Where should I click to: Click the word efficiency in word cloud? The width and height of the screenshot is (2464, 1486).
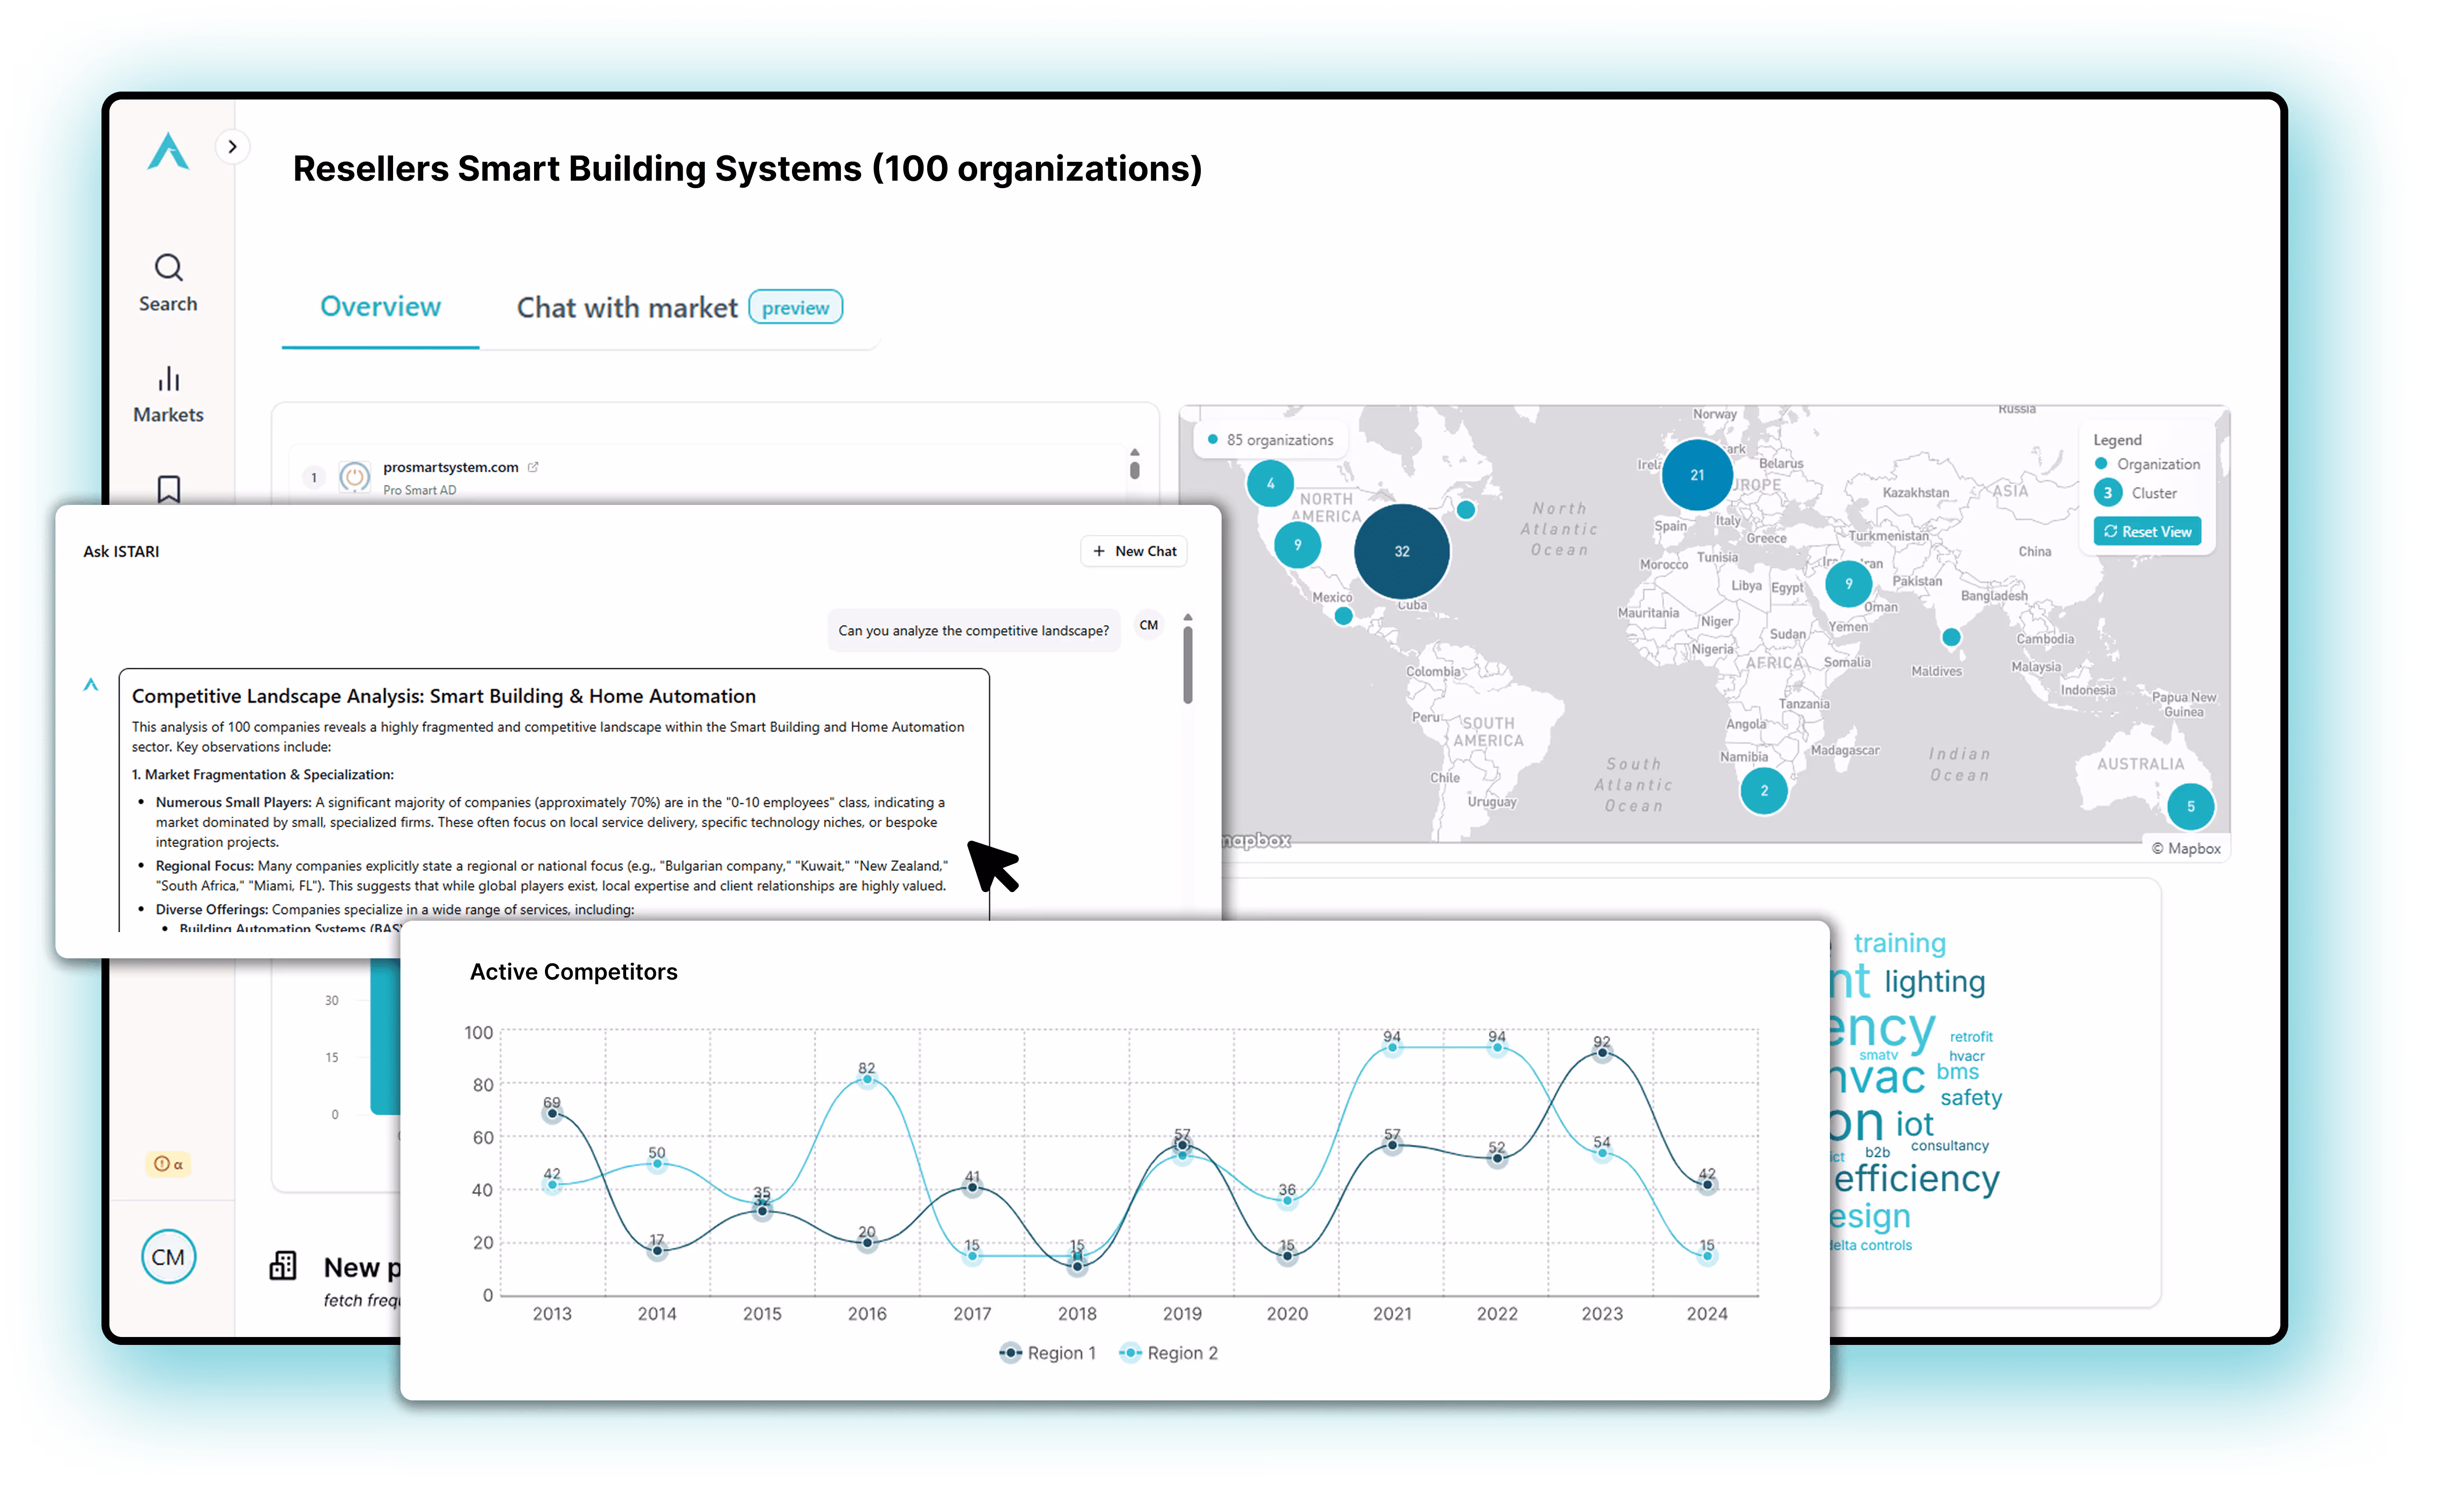(1916, 1179)
